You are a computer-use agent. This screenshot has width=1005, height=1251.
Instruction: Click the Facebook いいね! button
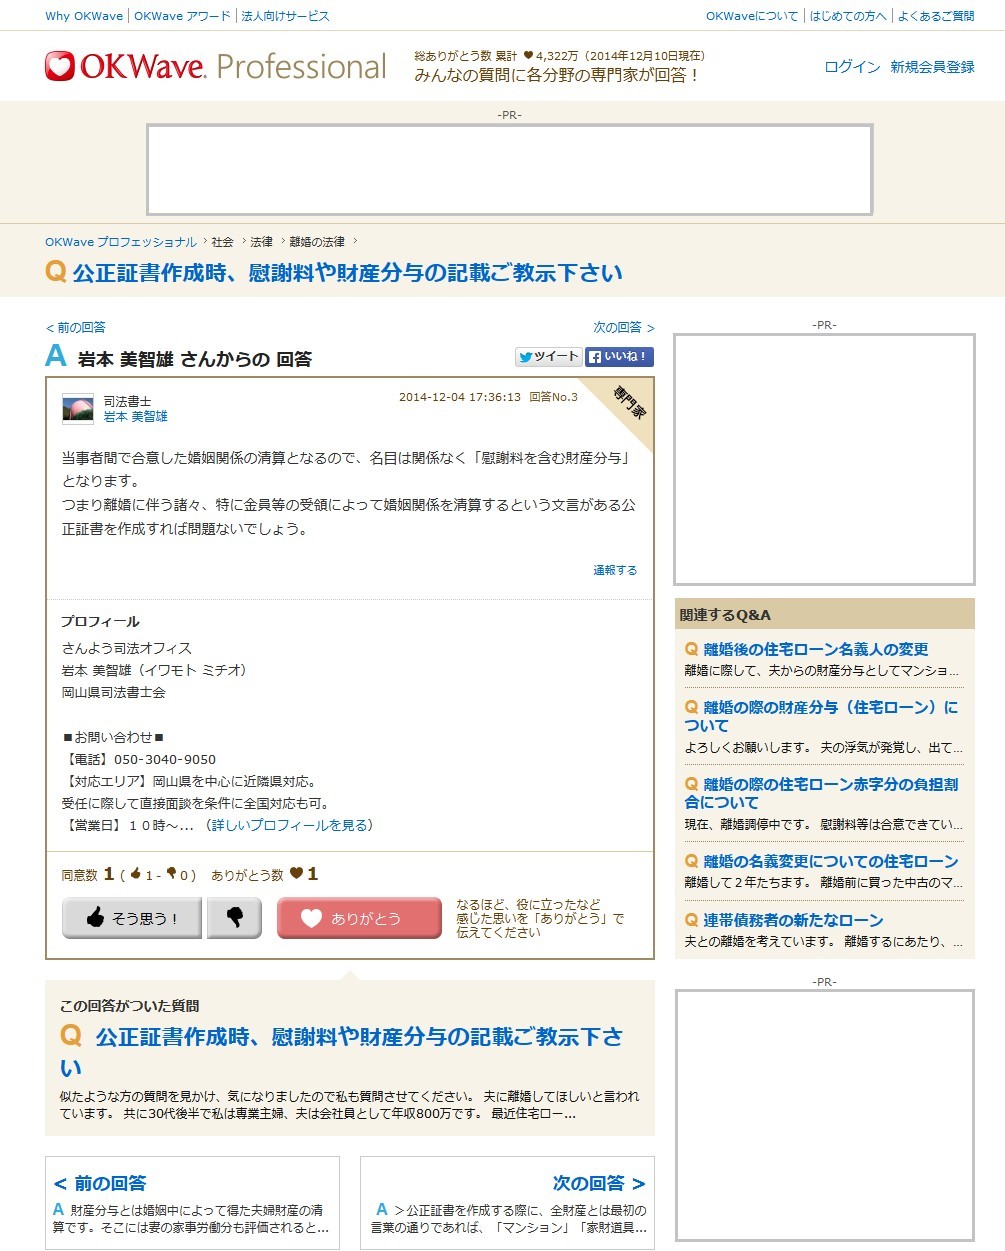[x=619, y=357]
